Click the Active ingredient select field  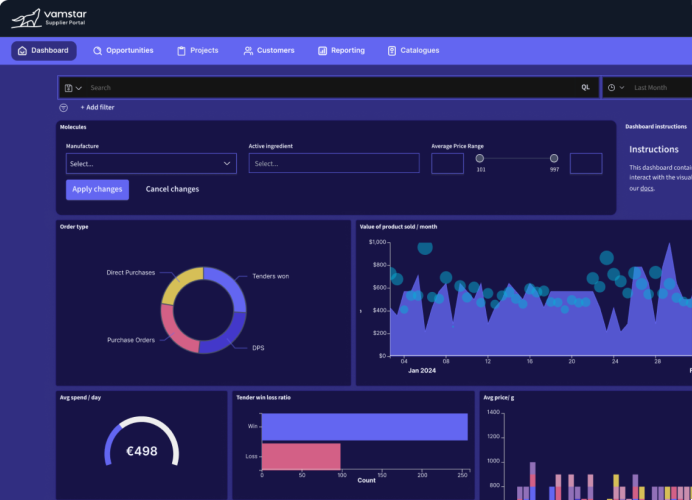(x=334, y=163)
